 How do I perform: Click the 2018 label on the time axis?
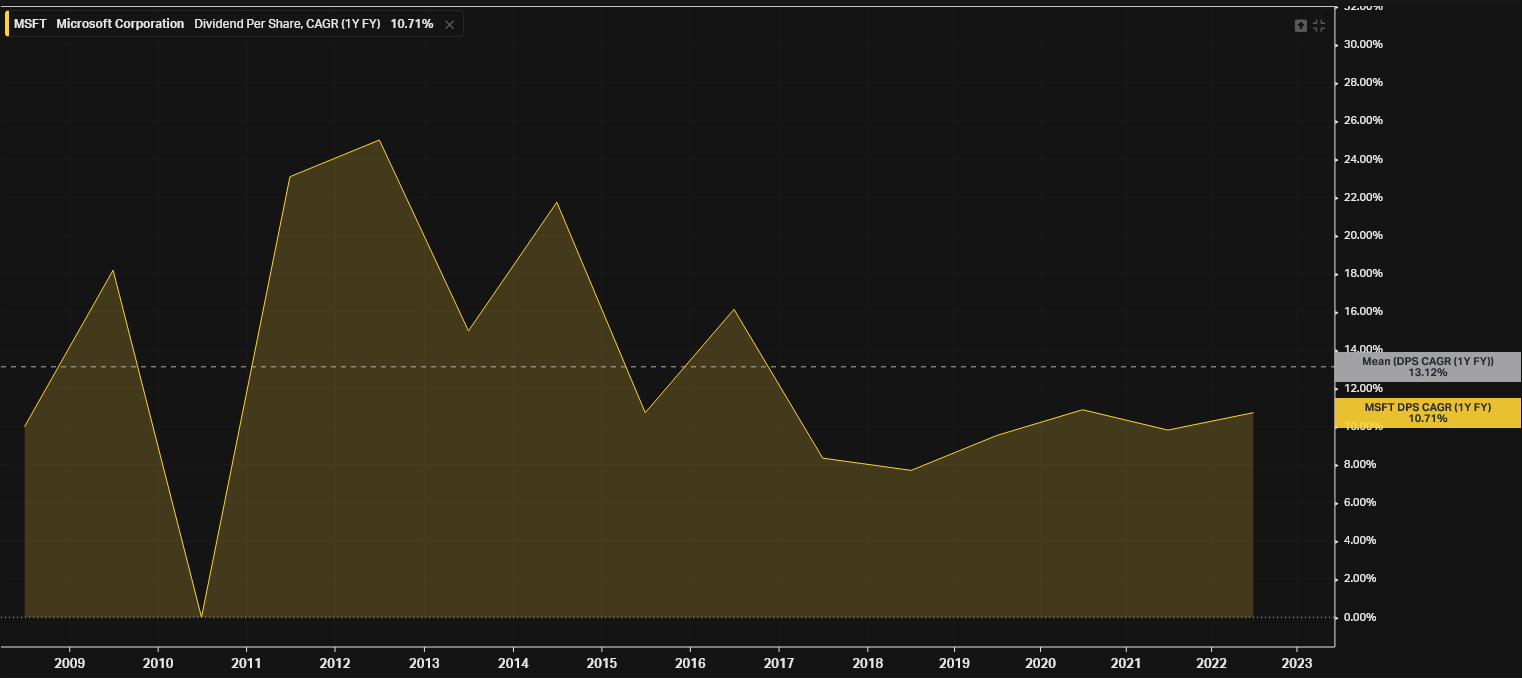point(867,663)
